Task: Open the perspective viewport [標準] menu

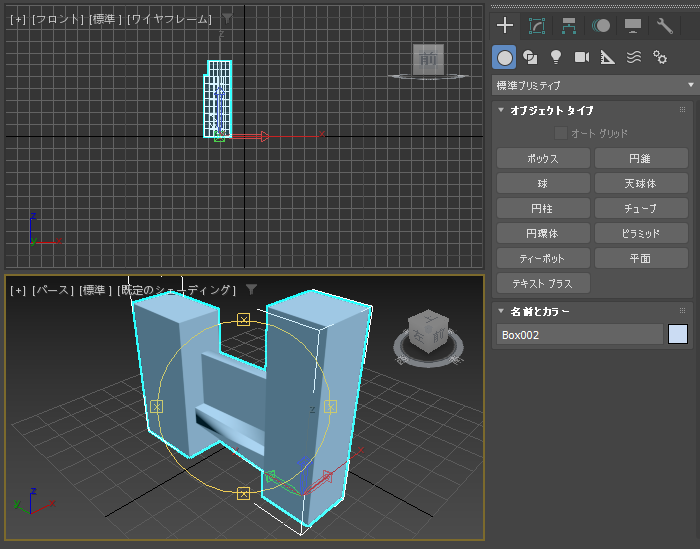Action: [95, 290]
